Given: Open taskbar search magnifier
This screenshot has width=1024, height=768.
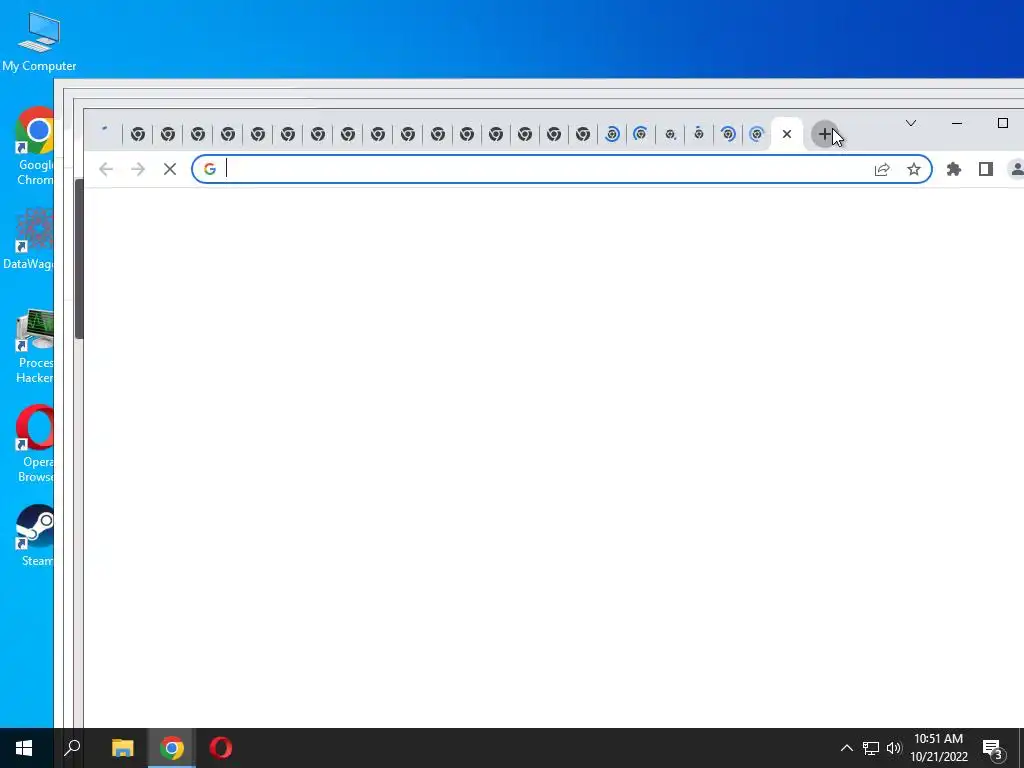Looking at the screenshot, I should coord(72,748).
